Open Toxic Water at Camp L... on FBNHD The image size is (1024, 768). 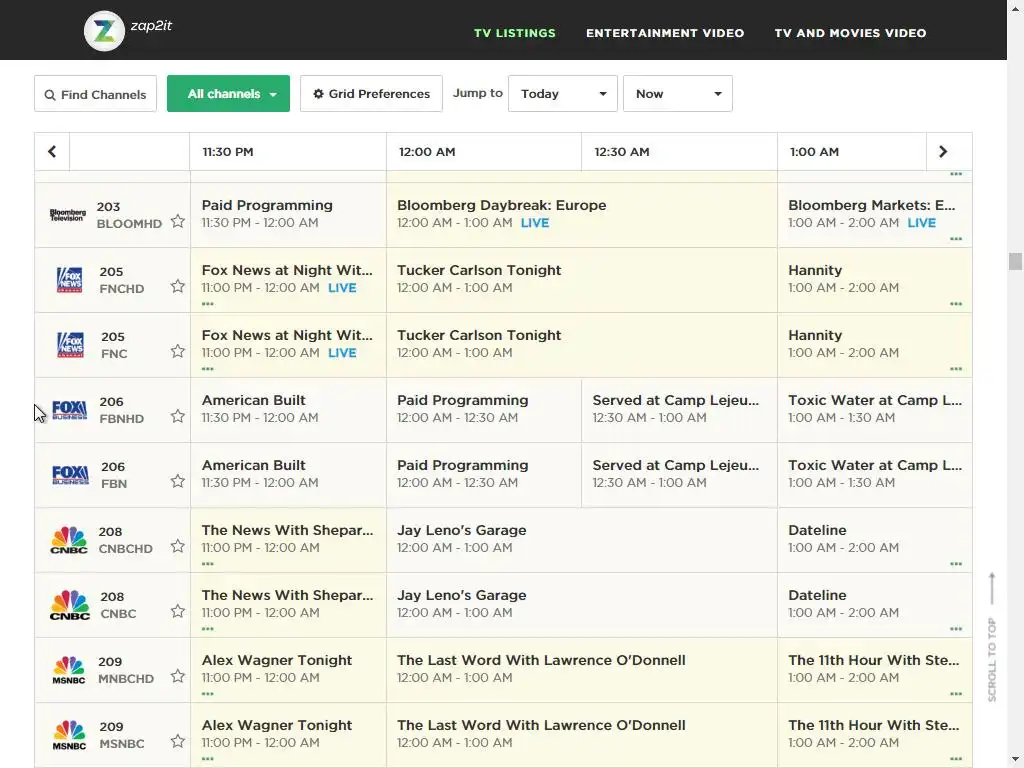(x=874, y=409)
